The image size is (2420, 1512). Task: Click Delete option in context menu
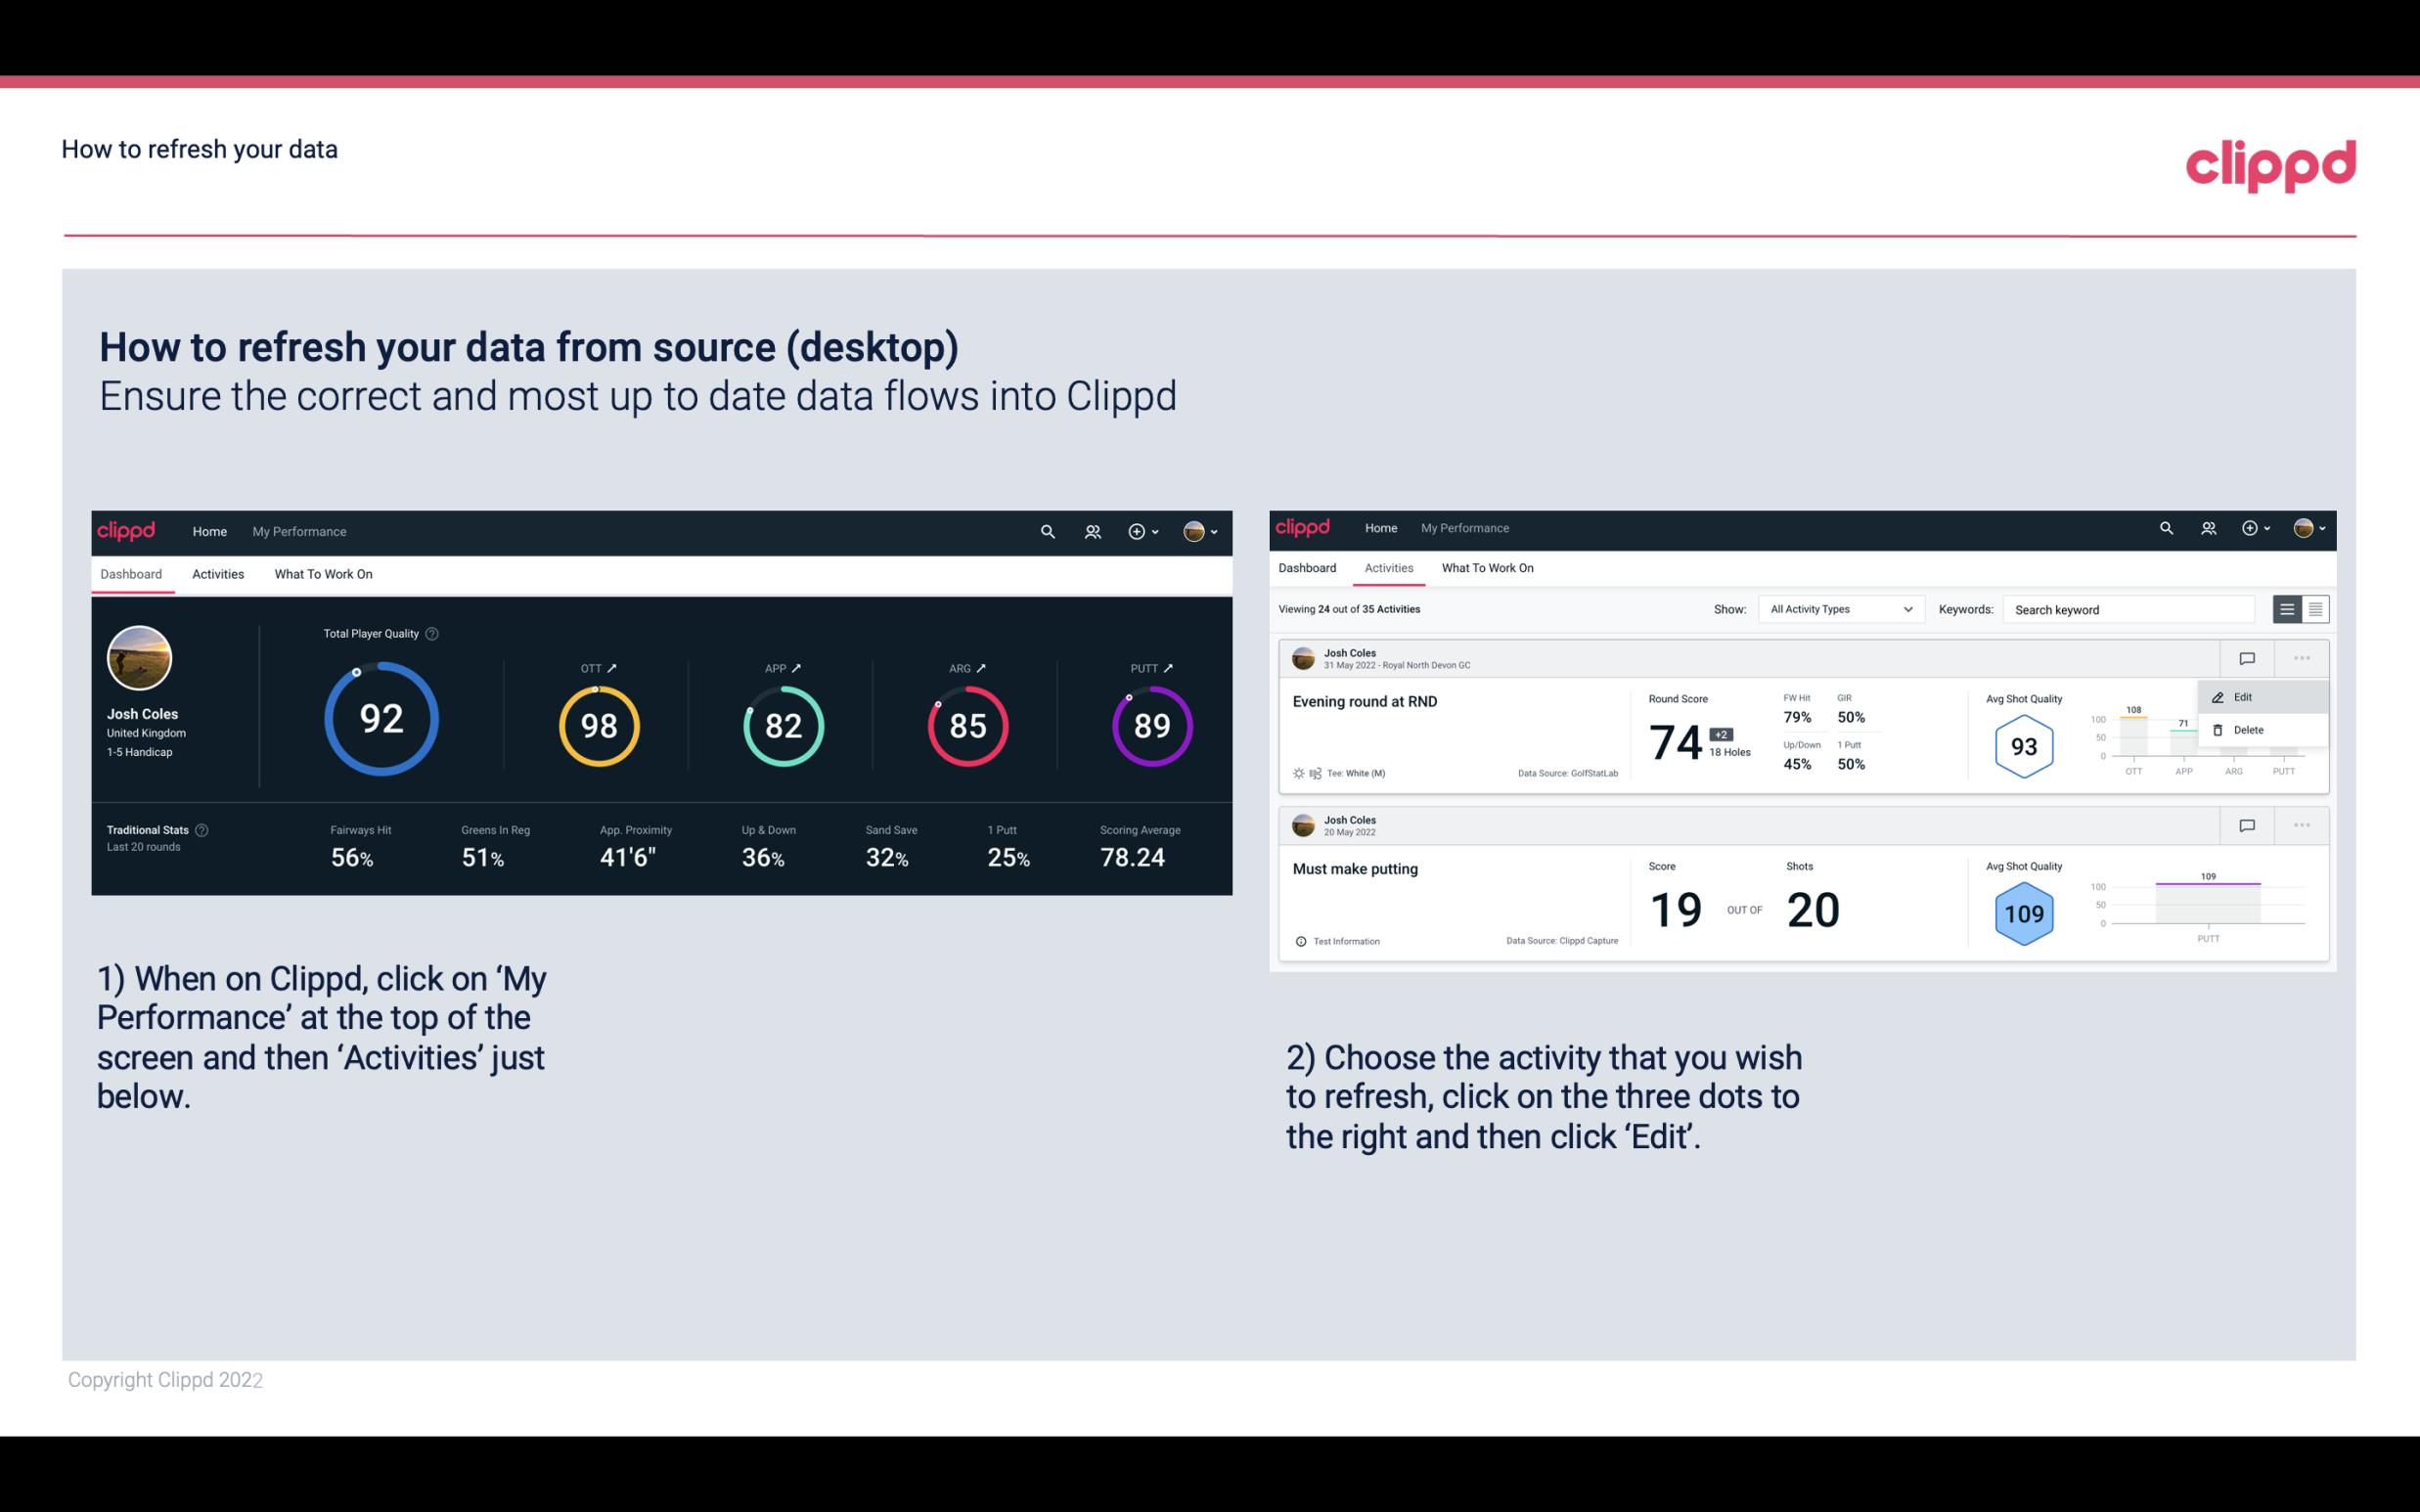[x=2249, y=730]
